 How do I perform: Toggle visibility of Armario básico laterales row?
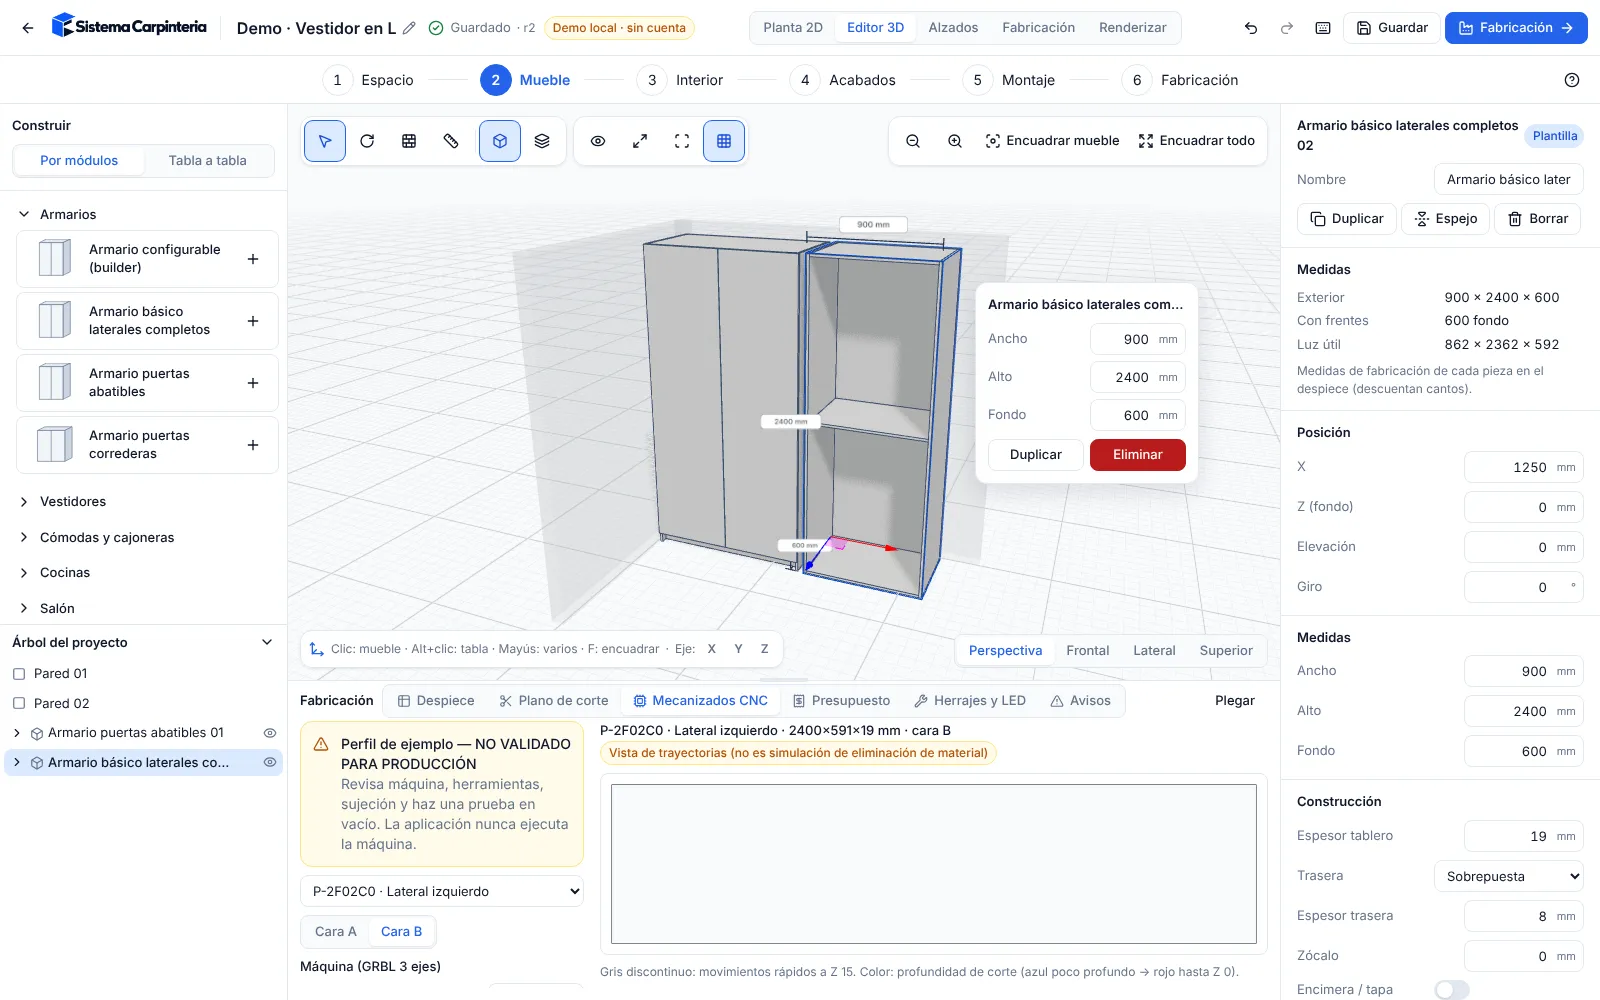point(270,763)
